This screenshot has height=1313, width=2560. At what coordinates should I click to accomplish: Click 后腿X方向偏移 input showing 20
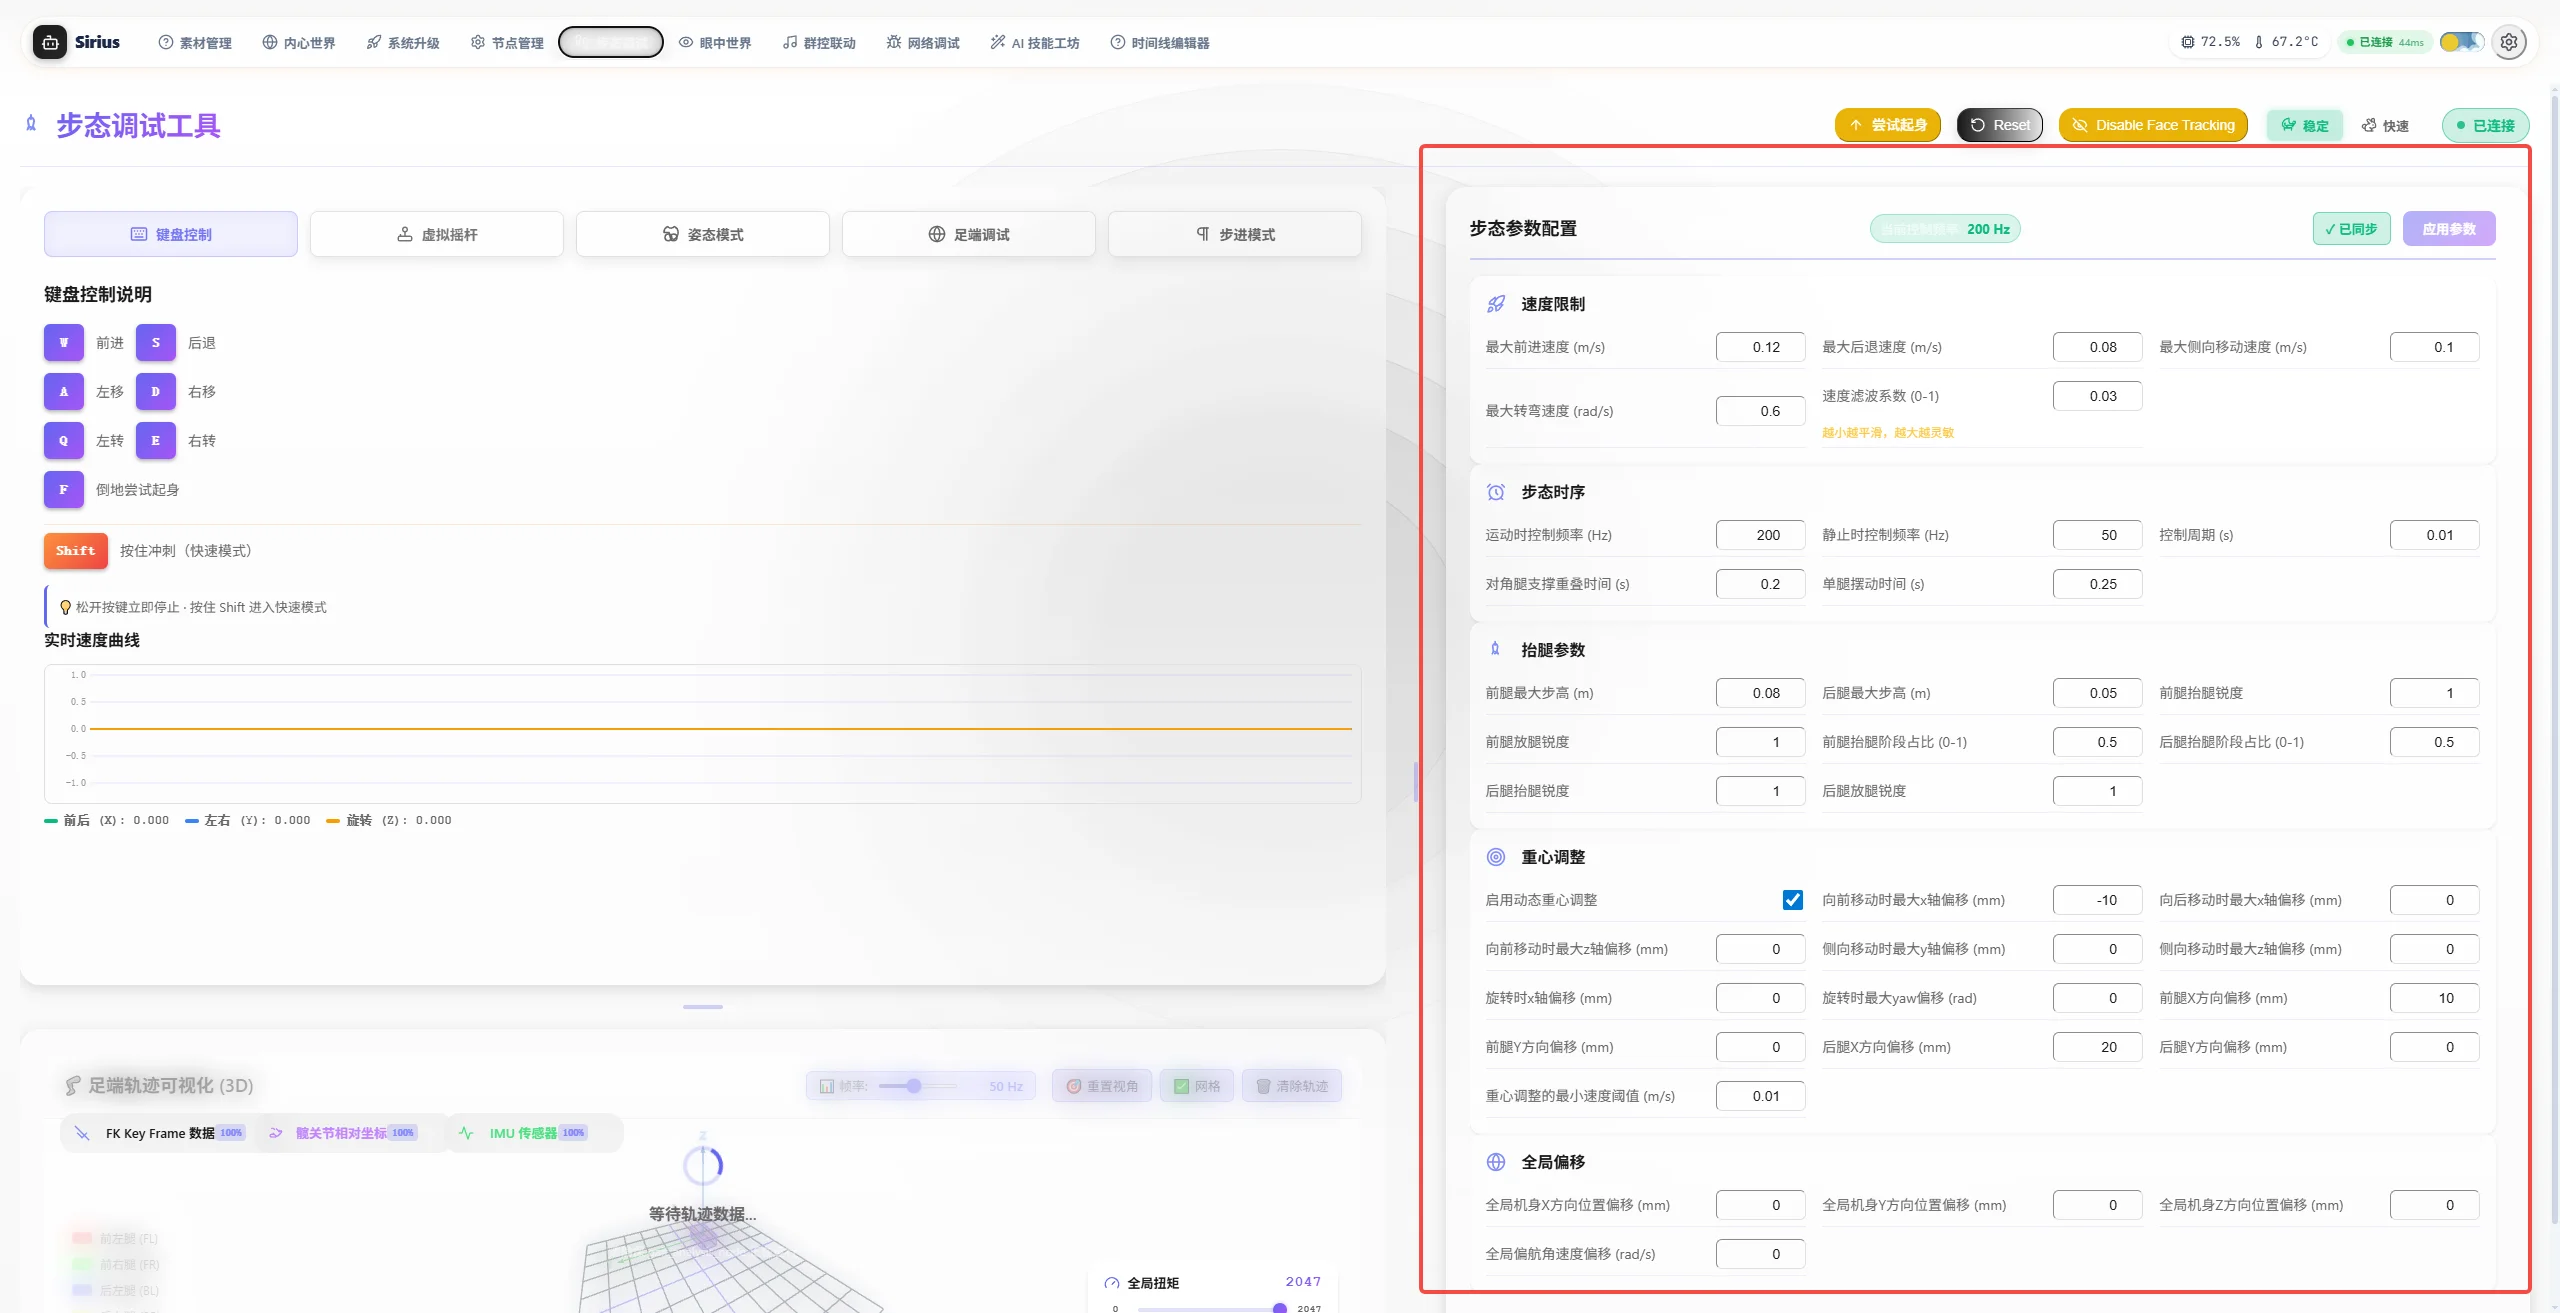coord(2098,1047)
